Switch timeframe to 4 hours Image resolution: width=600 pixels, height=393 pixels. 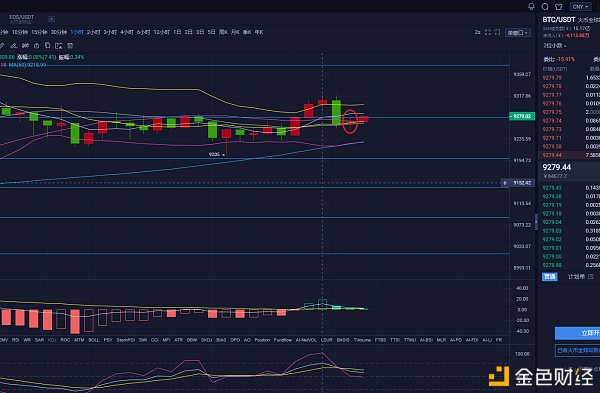coord(127,32)
